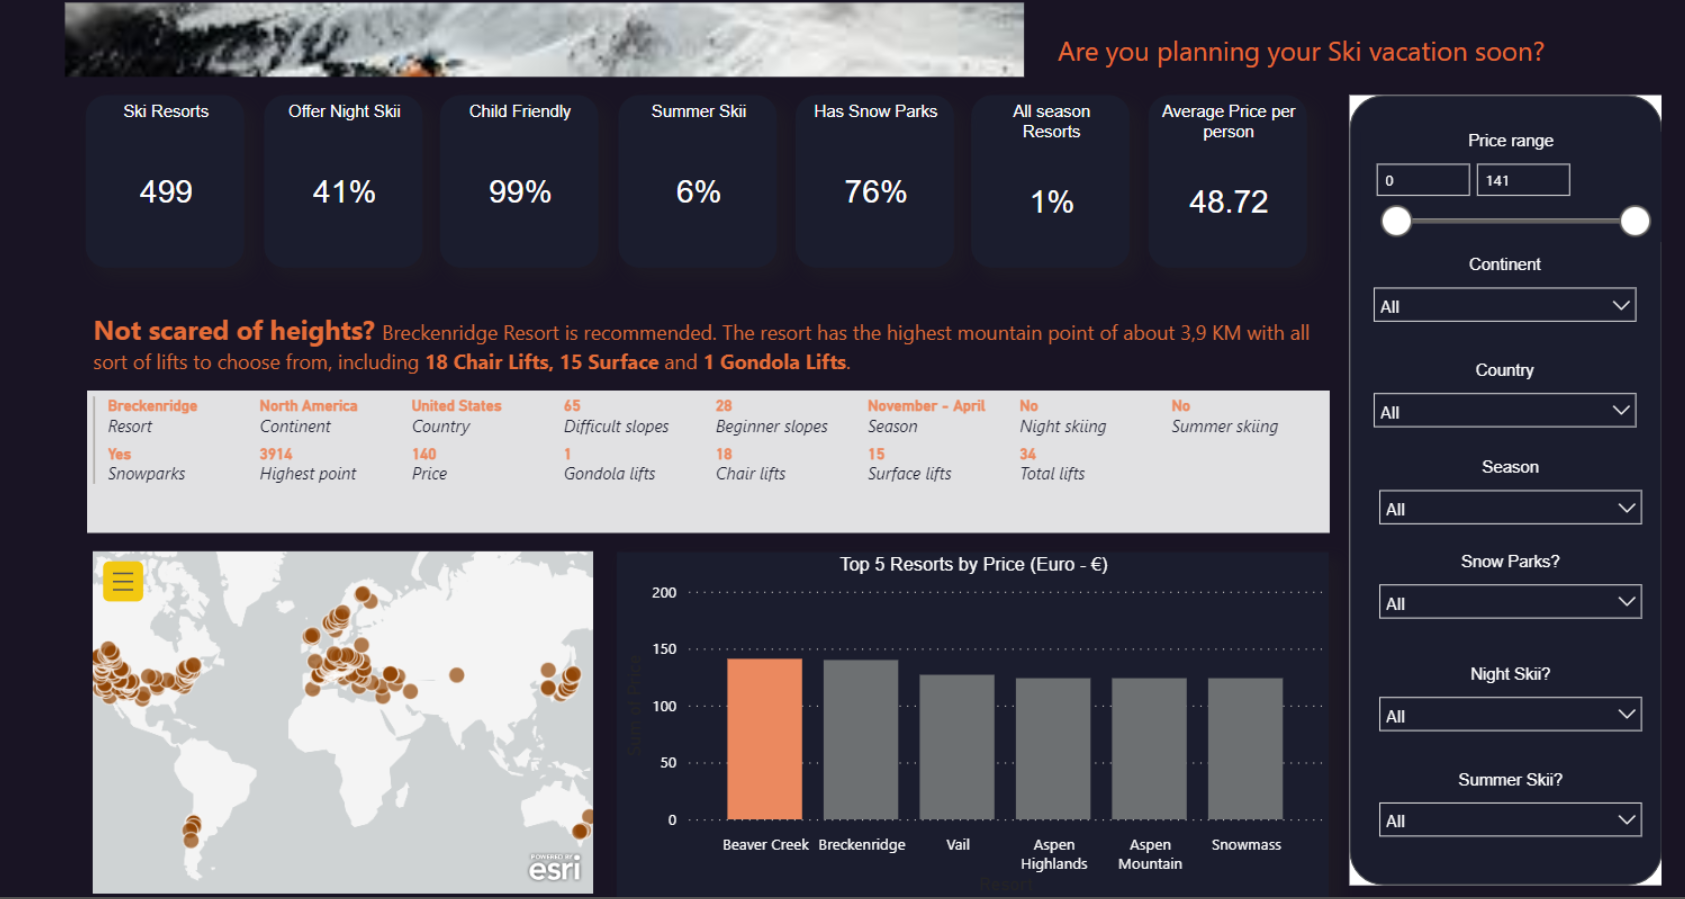
Task: Click the 'North America' continent value
Action: point(308,406)
